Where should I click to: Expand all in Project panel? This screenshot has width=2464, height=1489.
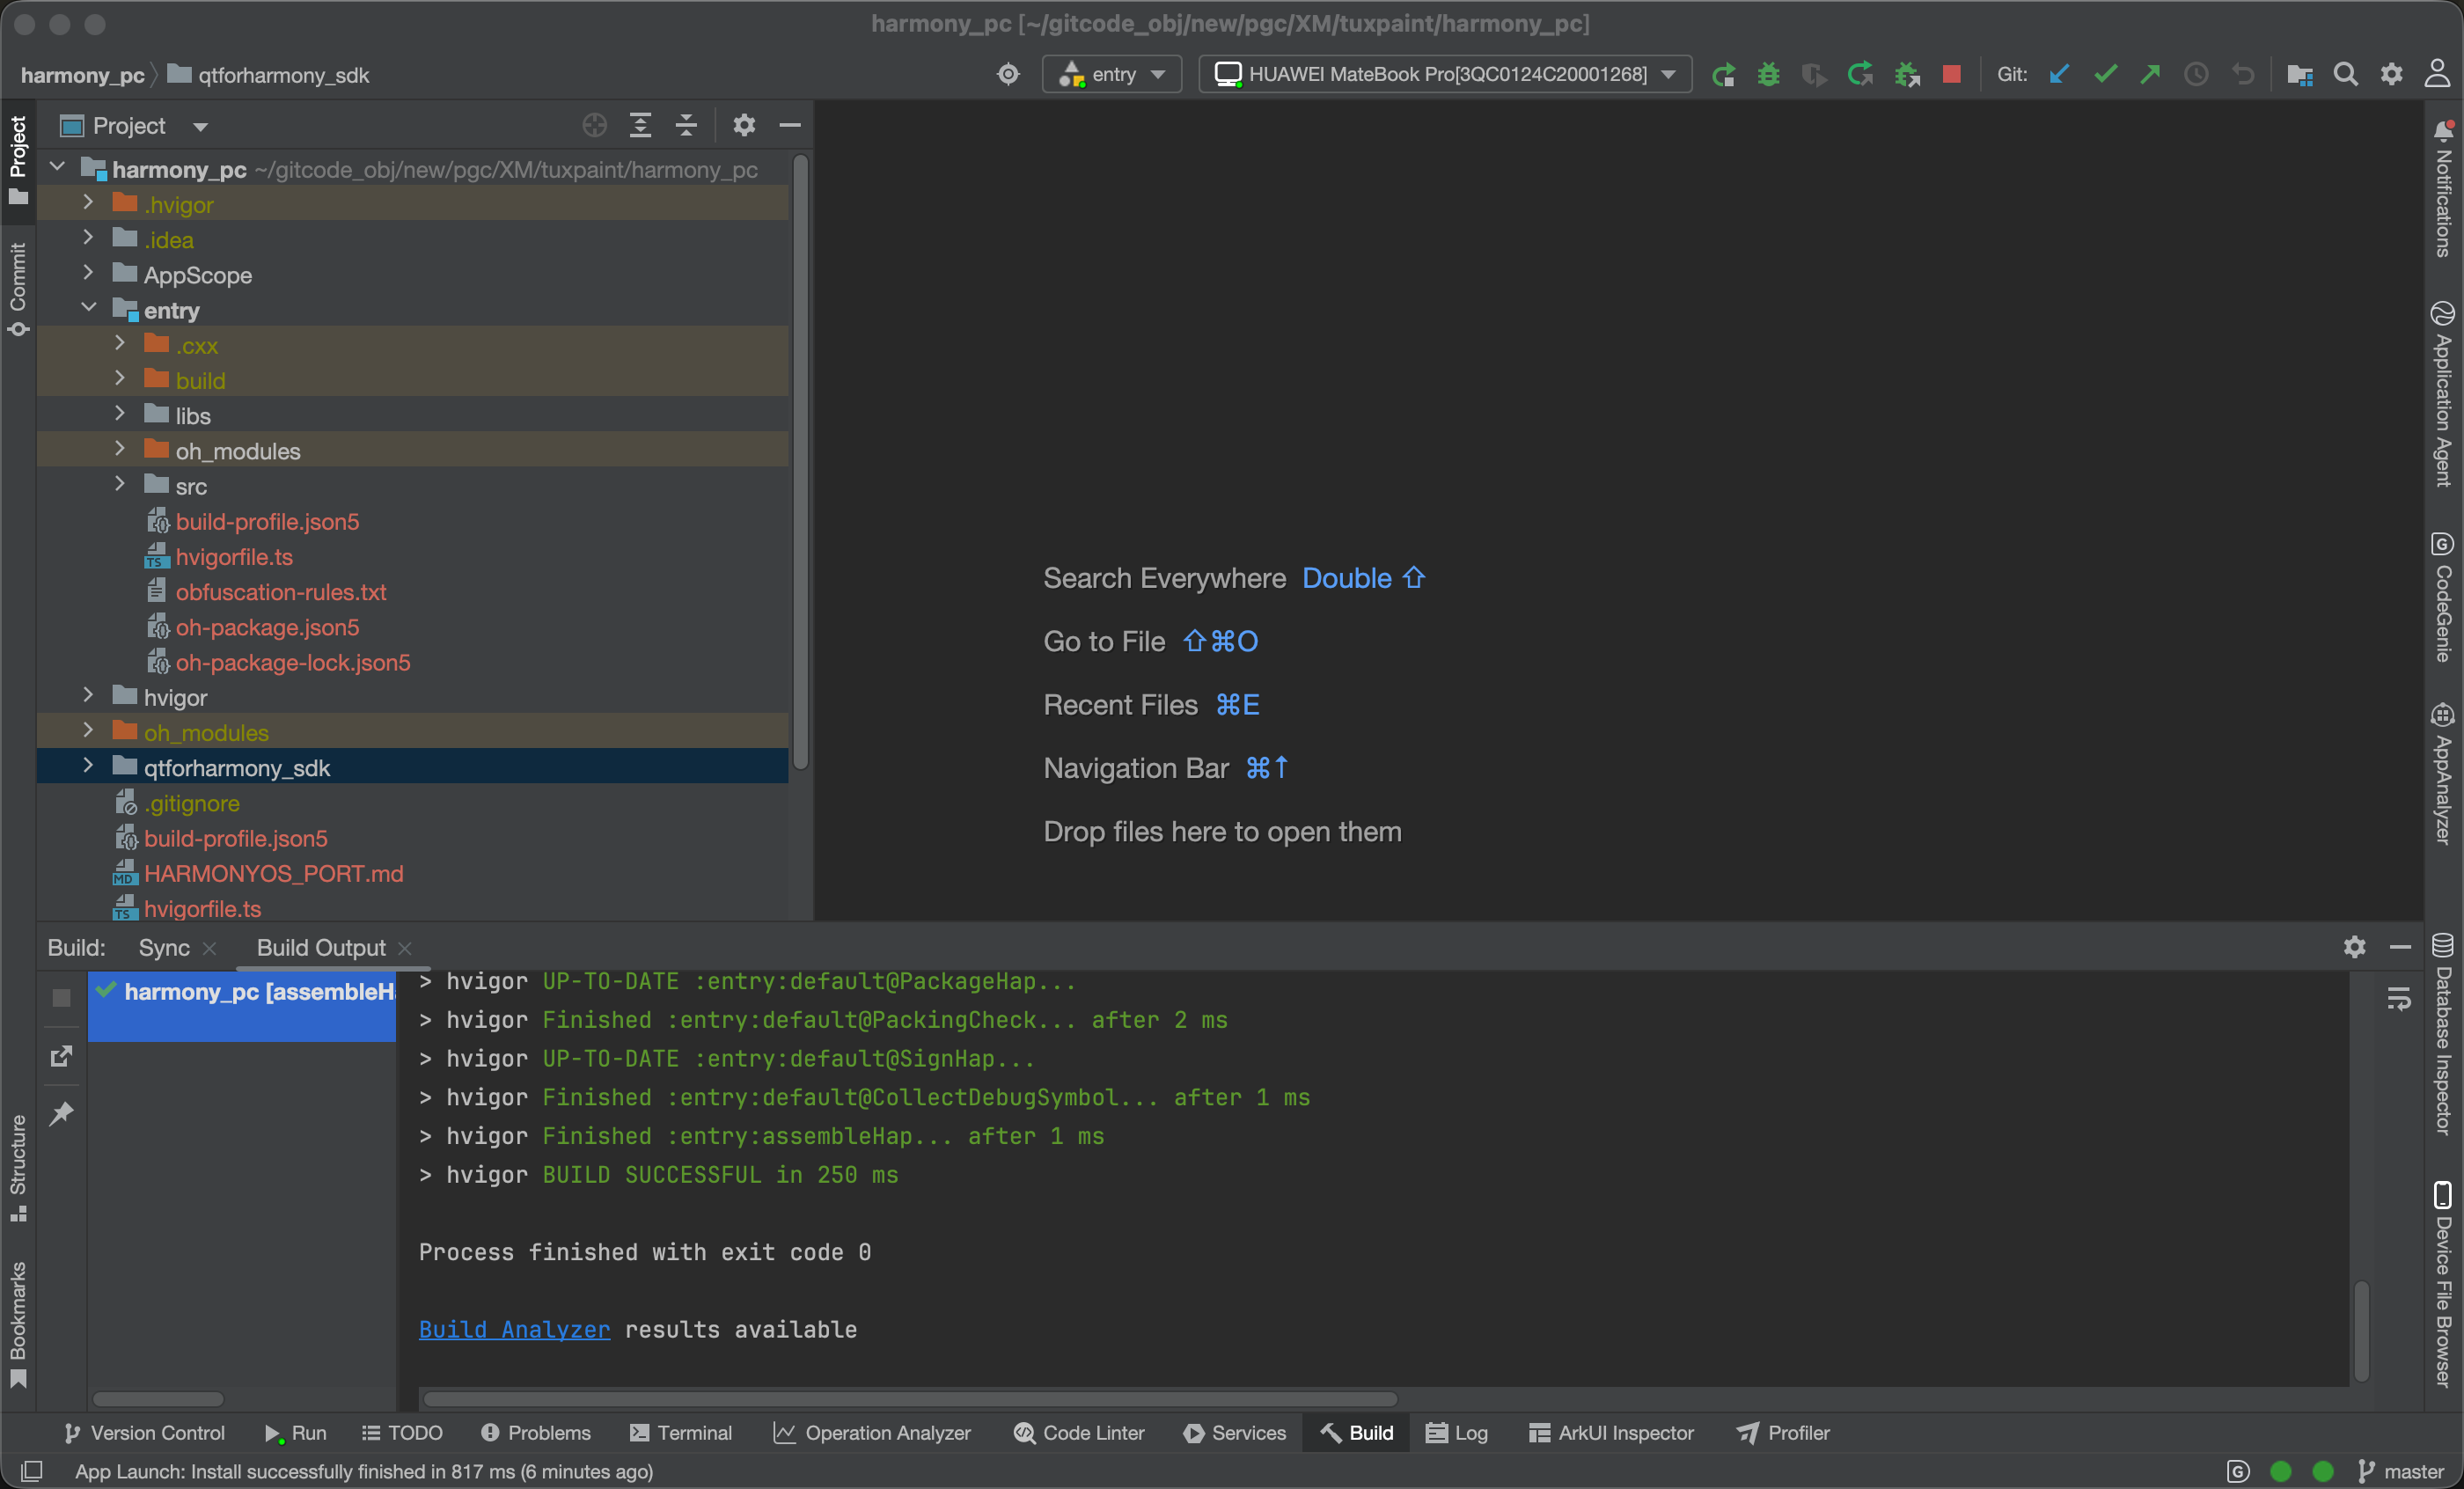coord(640,125)
